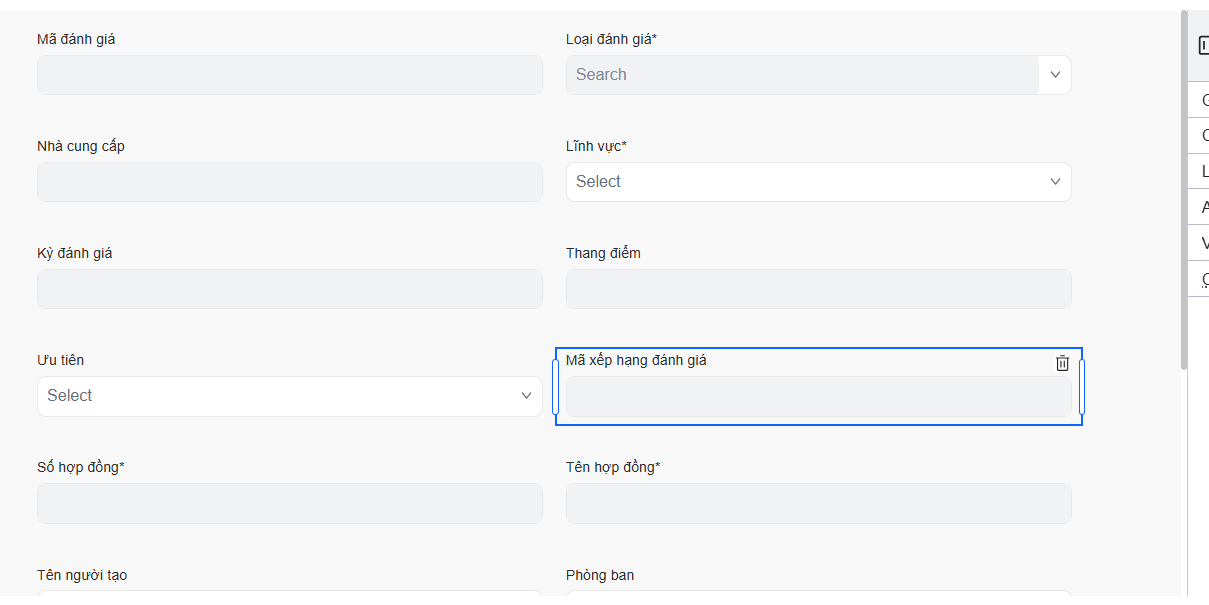Focus the Mã đánh giá input box
Viewport: 1209px width, 605px height.
click(x=289, y=75)
